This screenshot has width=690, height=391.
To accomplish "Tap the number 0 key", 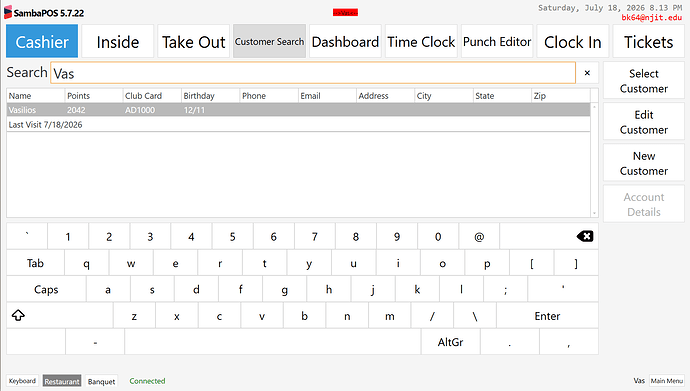I will click(x=438, y=237).
